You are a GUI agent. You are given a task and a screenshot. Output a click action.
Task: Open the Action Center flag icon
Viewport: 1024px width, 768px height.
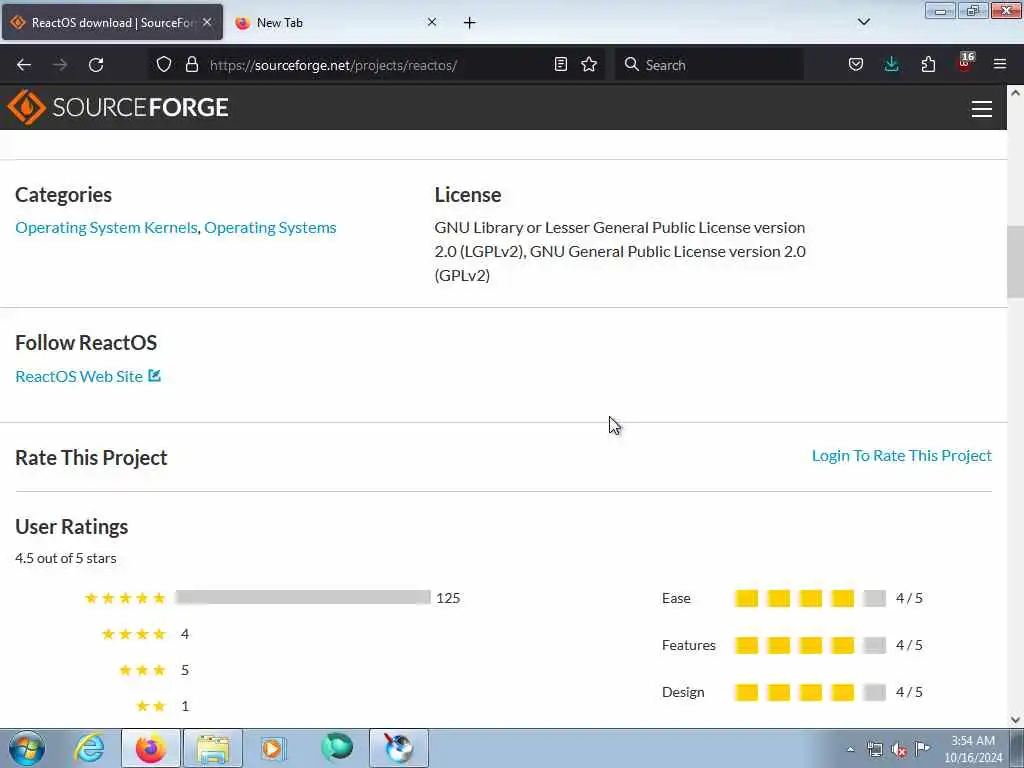click(x=922, y=748)
